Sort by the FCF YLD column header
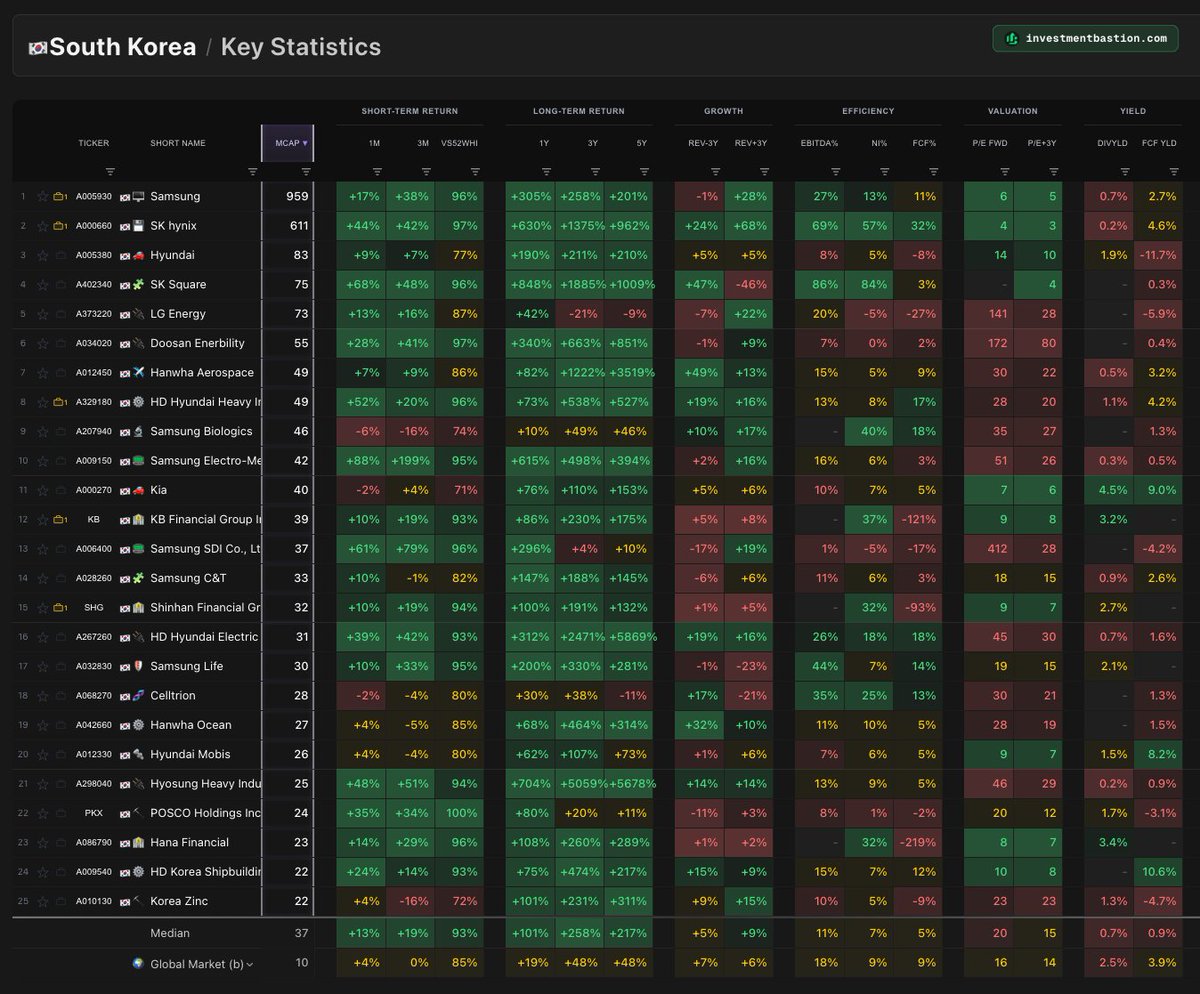This screenshot has width=1200, height=994. click(1158, 143)
